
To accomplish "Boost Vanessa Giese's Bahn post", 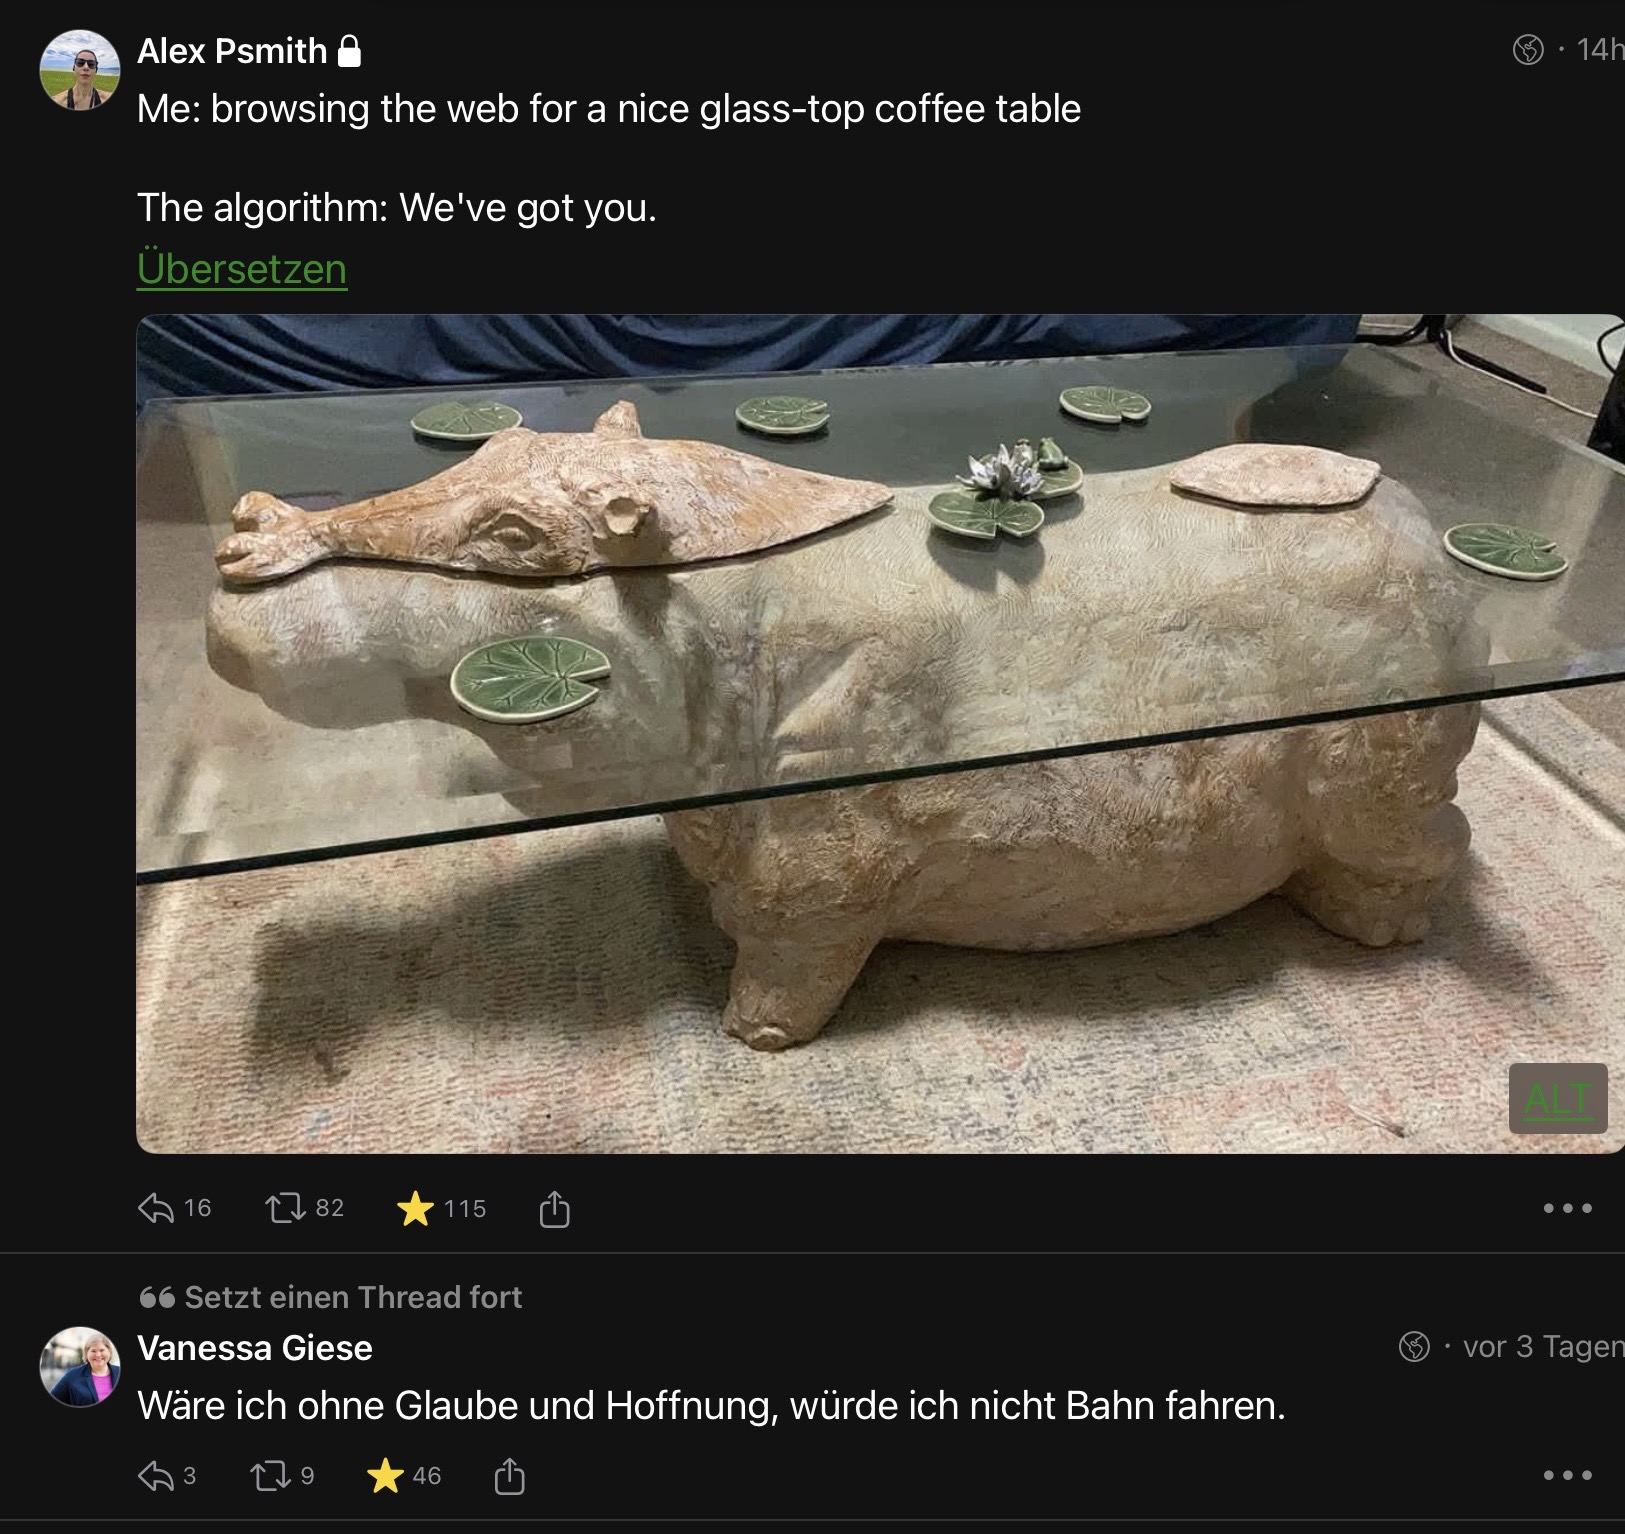I will click(x=269, y=1476).
